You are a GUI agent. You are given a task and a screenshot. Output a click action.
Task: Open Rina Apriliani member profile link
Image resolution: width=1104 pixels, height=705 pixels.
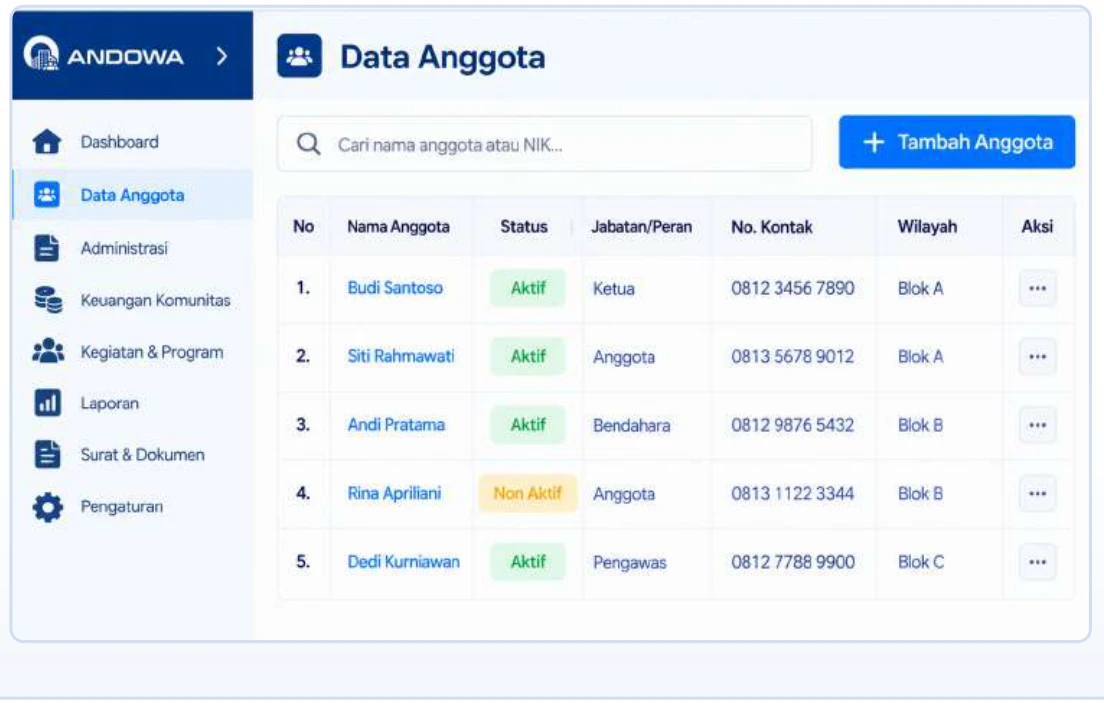394,493
